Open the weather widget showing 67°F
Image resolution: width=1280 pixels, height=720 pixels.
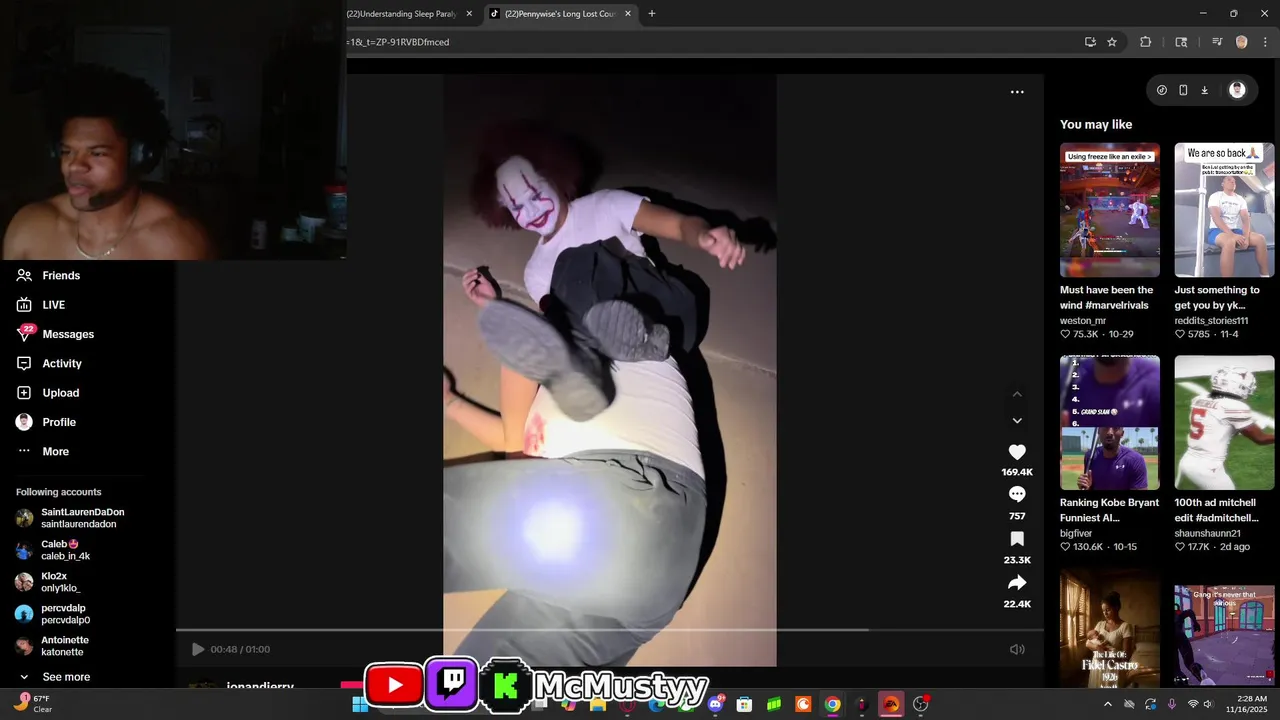tap(34, 704)
